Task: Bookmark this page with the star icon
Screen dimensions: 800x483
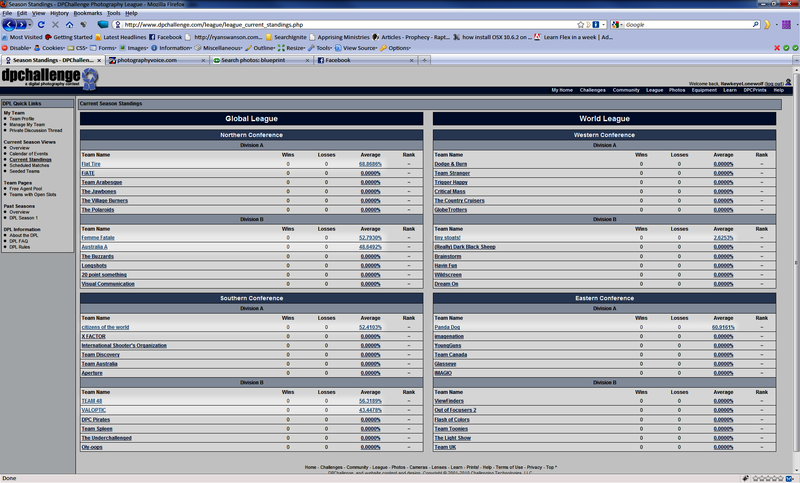Action: coord(580,24)
